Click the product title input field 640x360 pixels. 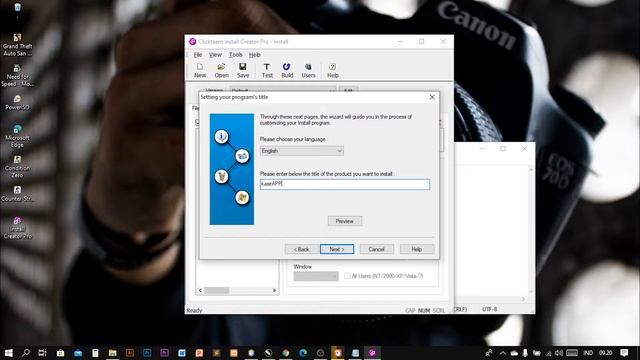click(x=344, y=184)
